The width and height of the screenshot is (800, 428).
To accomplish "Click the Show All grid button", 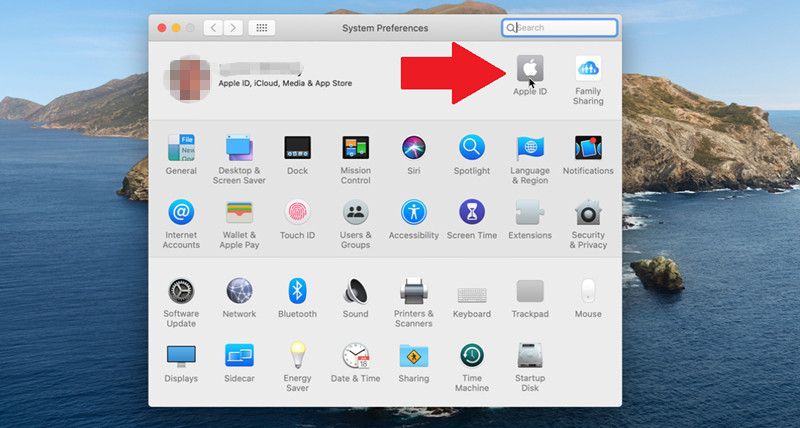I will [x=262, y=28].
